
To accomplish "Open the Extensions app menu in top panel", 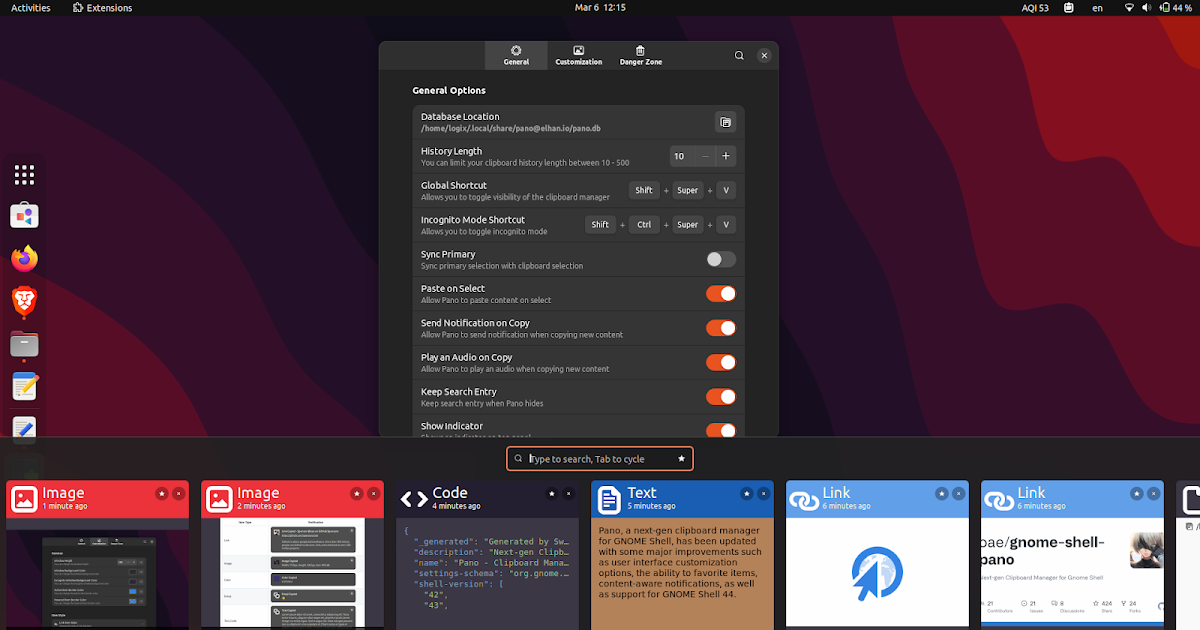I will coord(103,7).
